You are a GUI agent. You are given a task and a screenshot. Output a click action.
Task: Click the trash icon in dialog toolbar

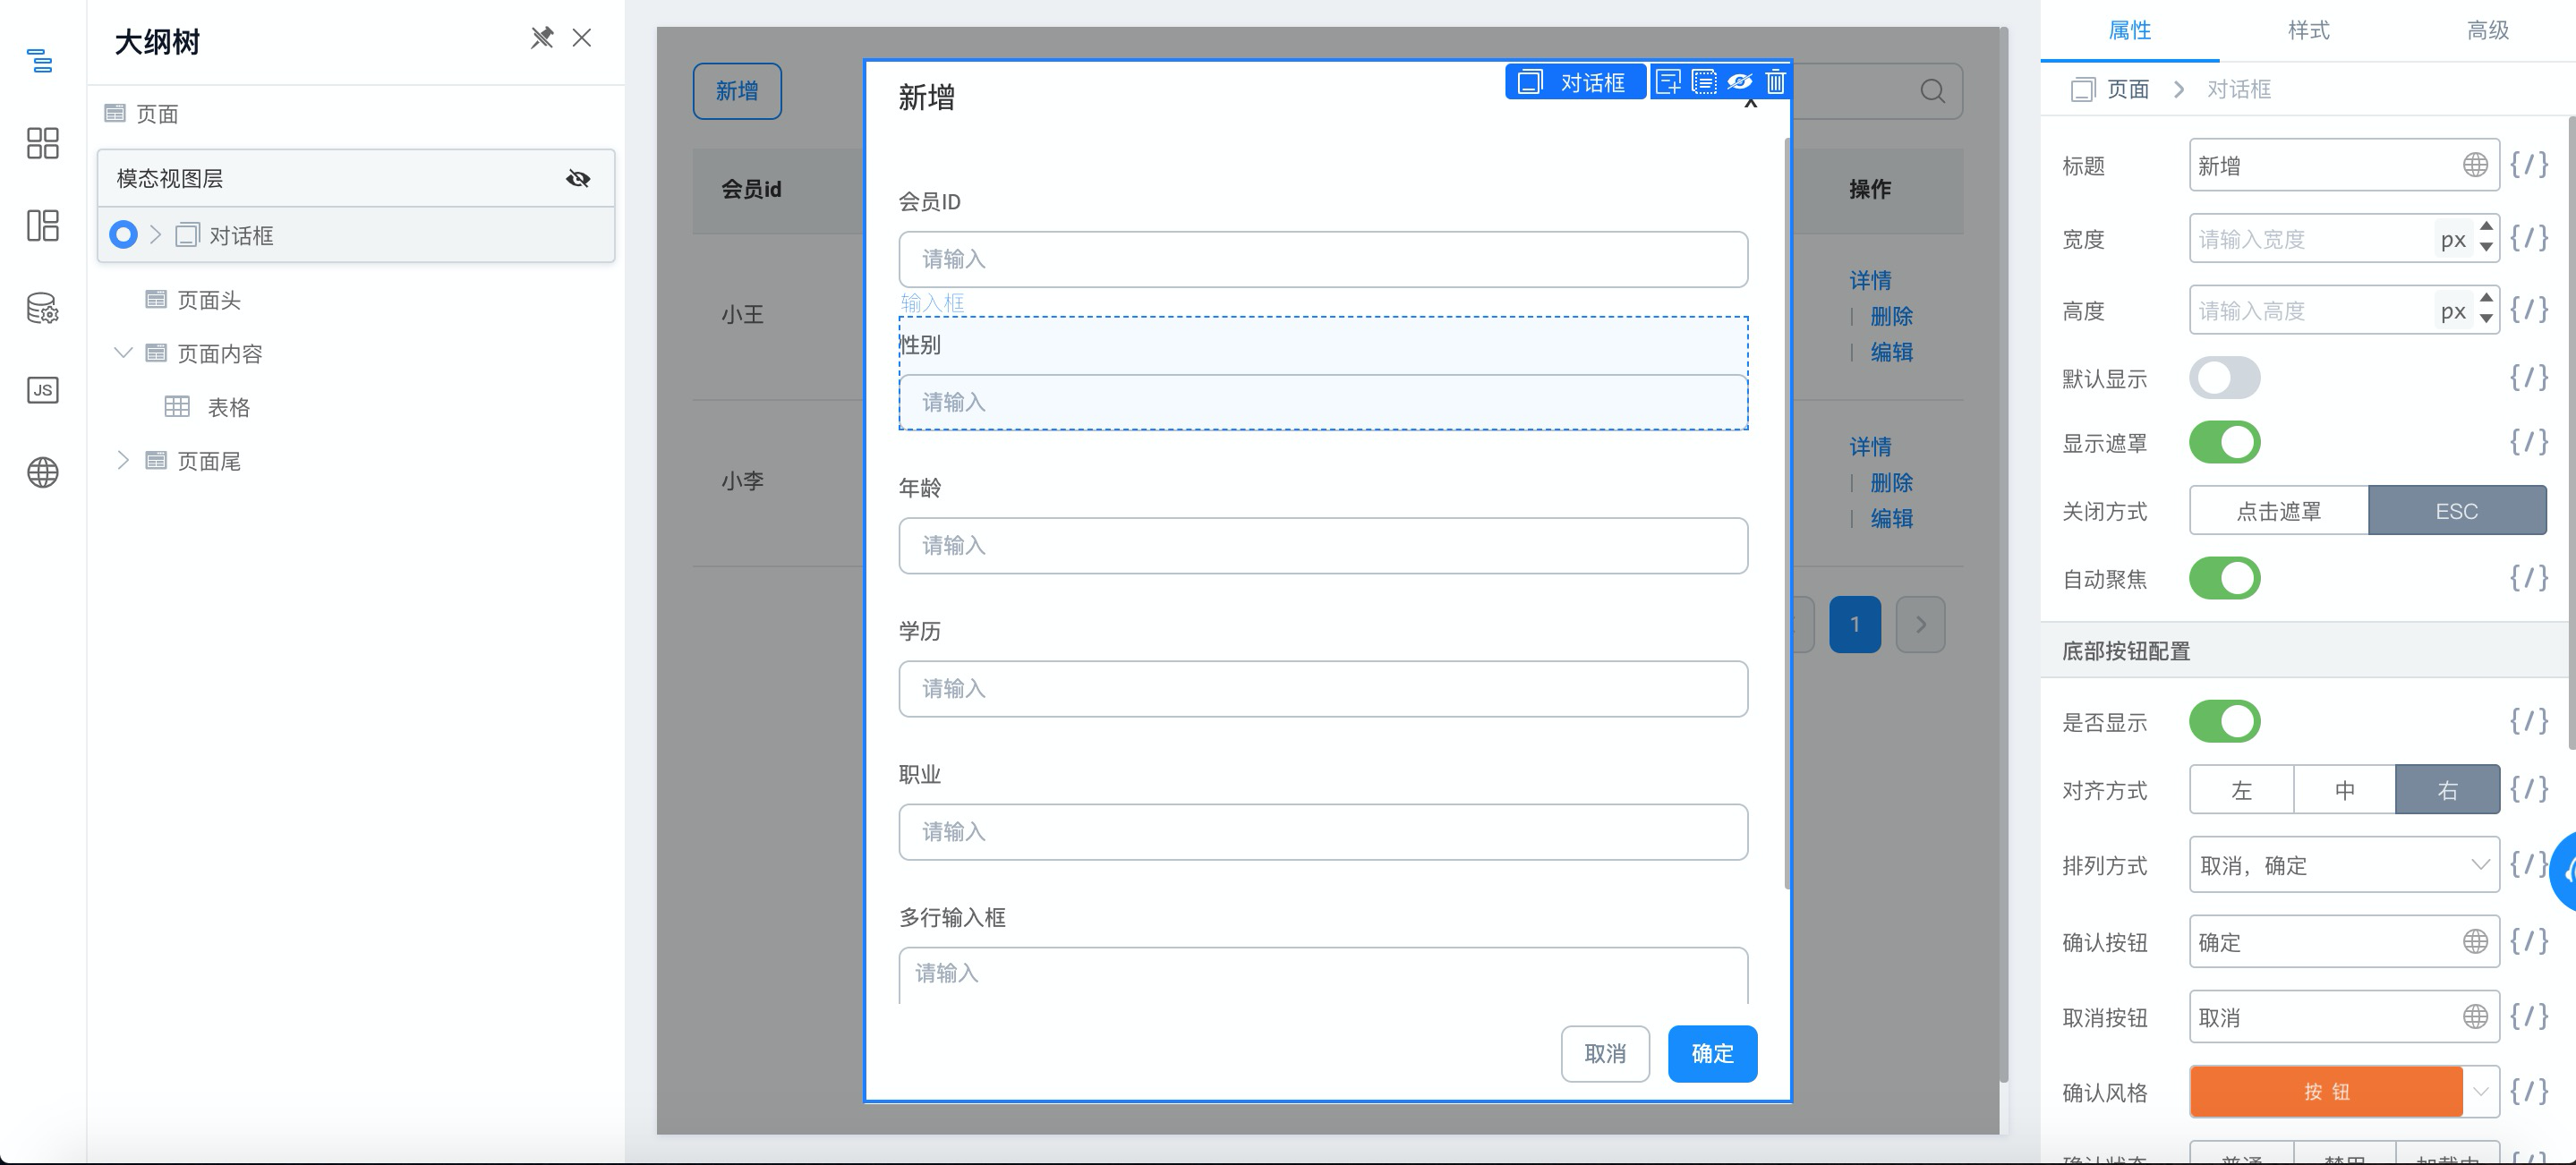(1775, 82)
